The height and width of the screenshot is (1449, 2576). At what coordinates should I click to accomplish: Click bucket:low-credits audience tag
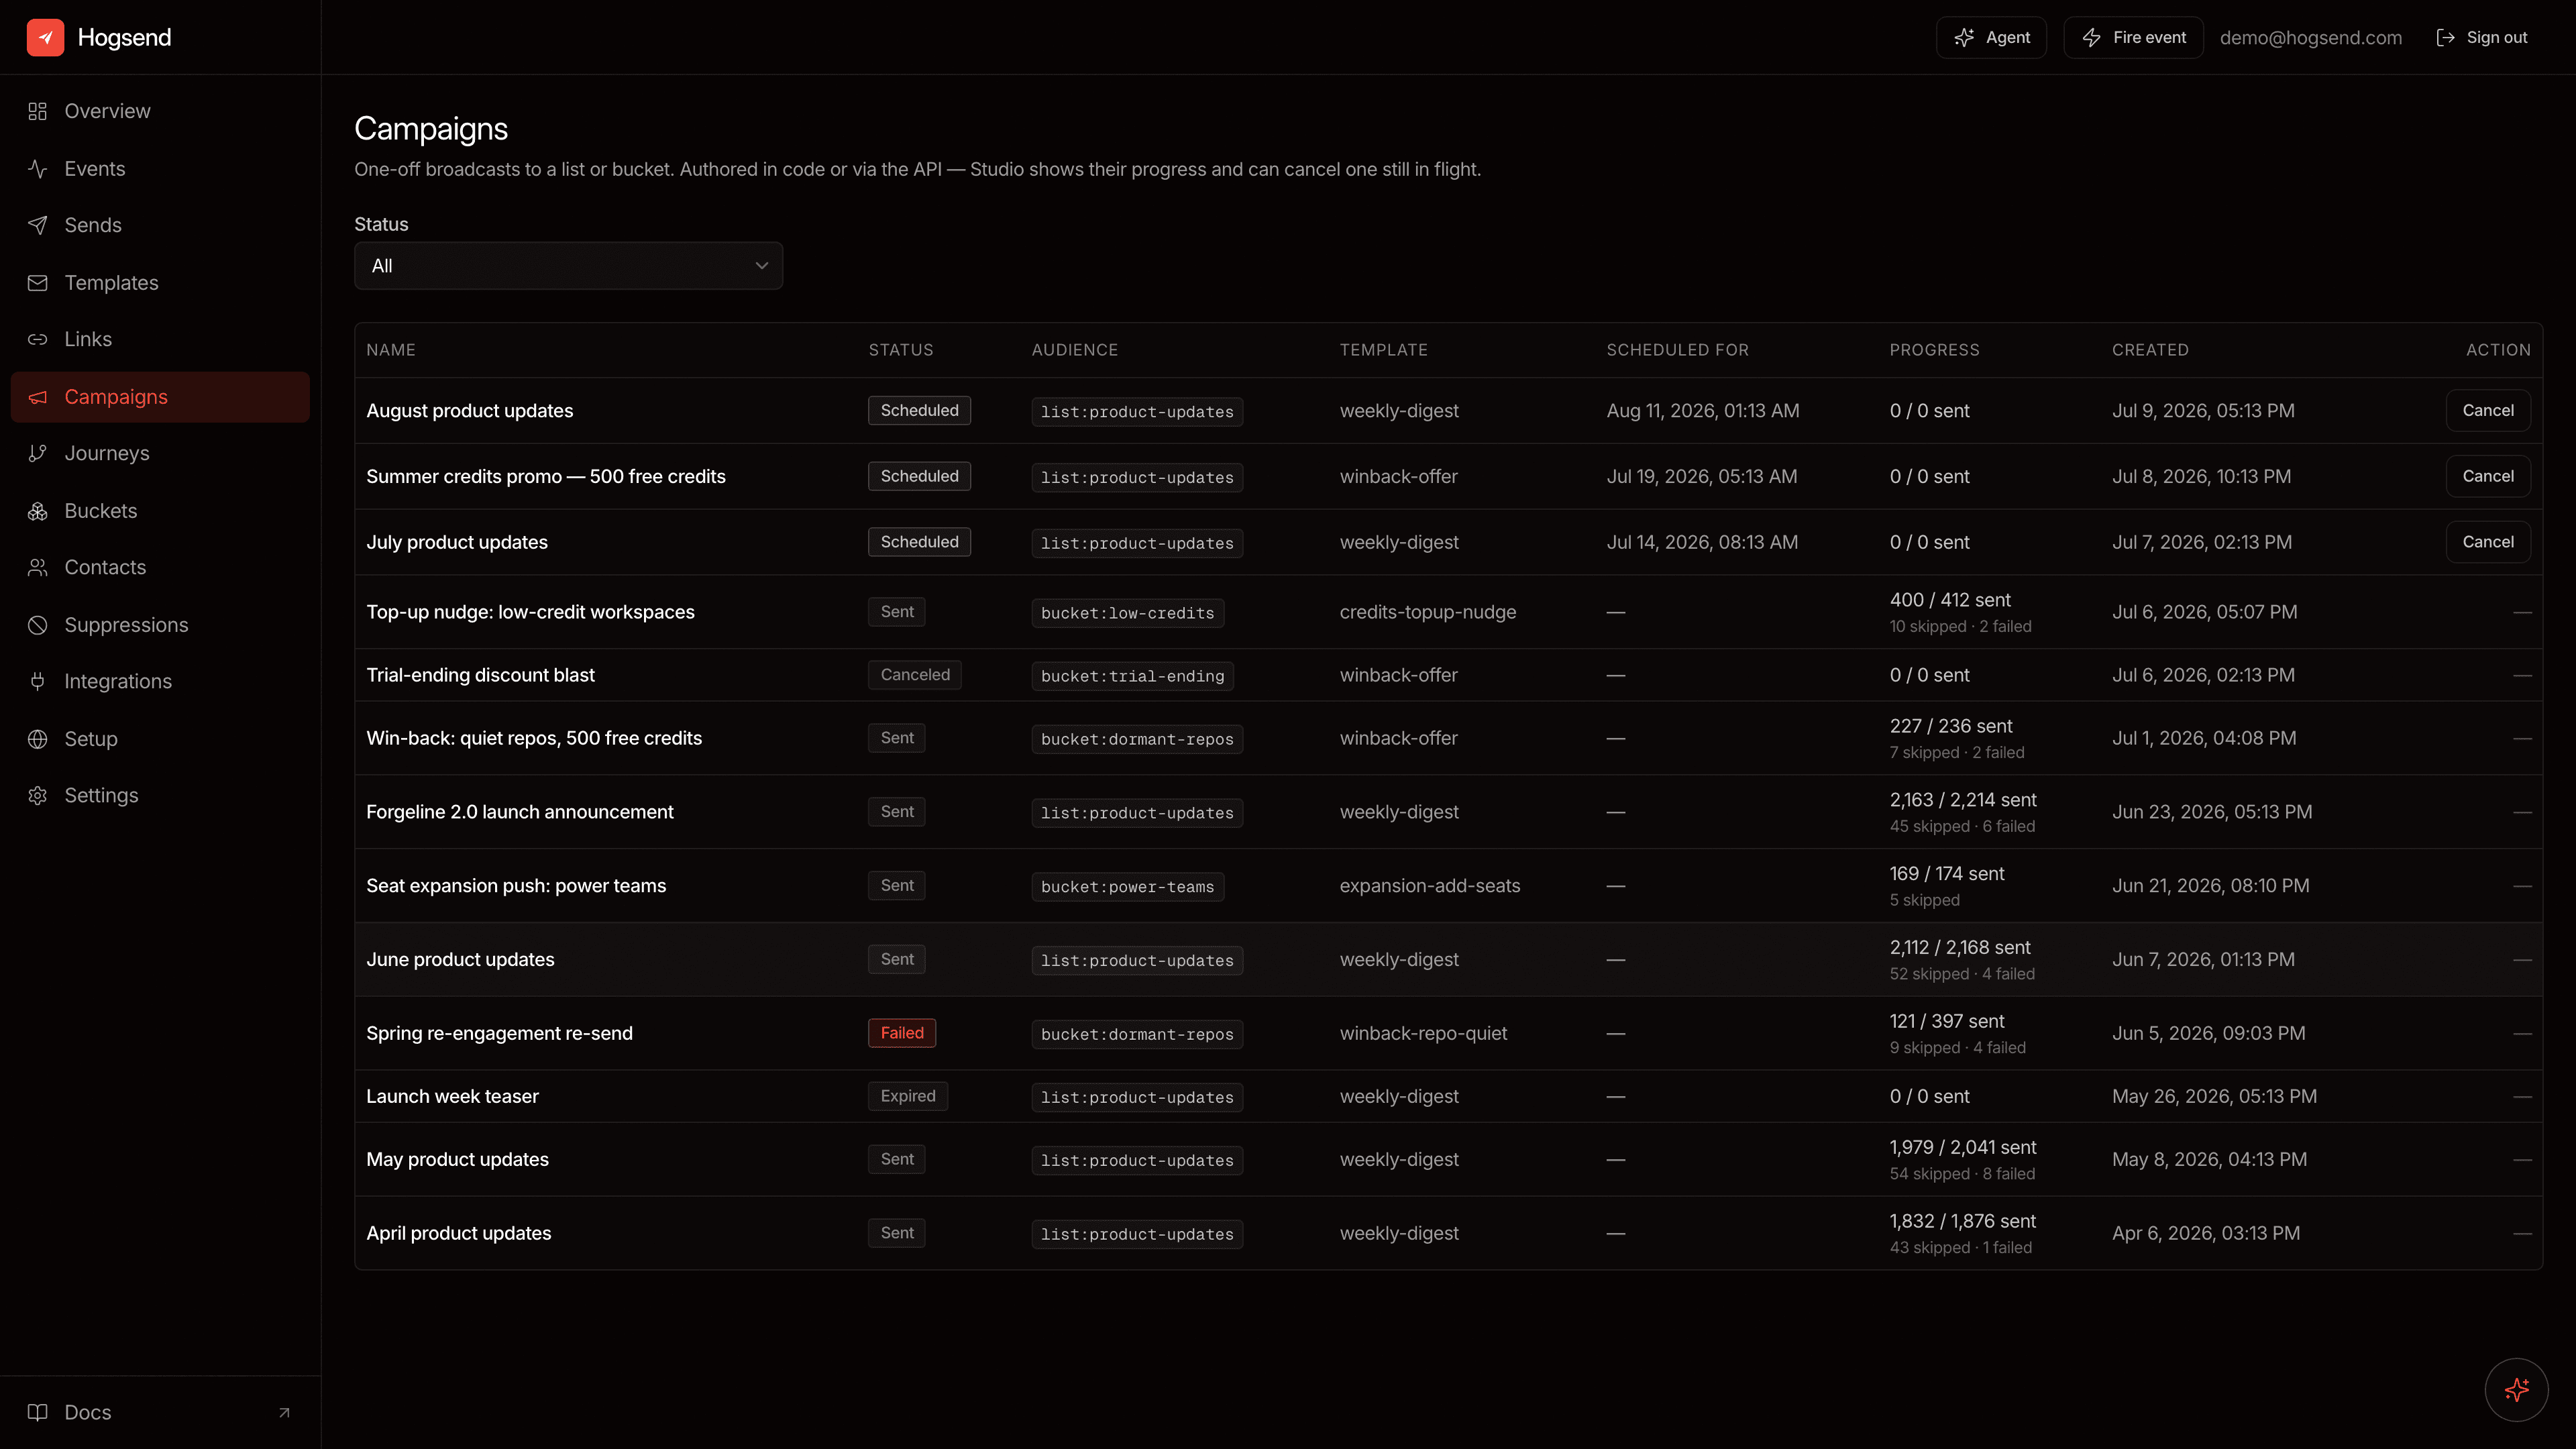[x=1127, y=613]
